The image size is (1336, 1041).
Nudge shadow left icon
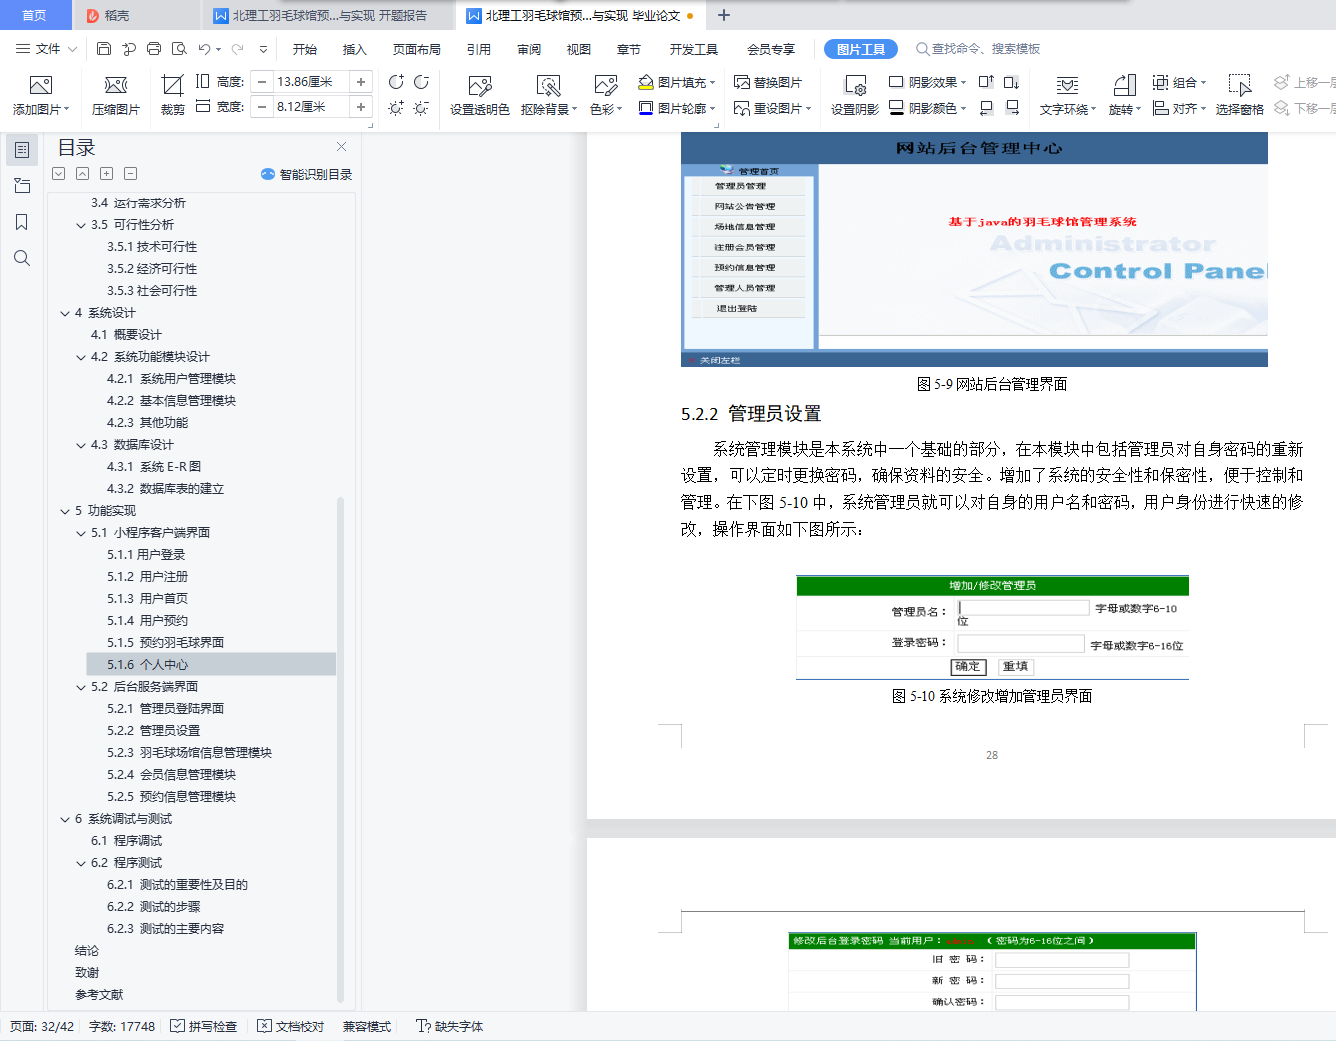[x=986, y=107]
